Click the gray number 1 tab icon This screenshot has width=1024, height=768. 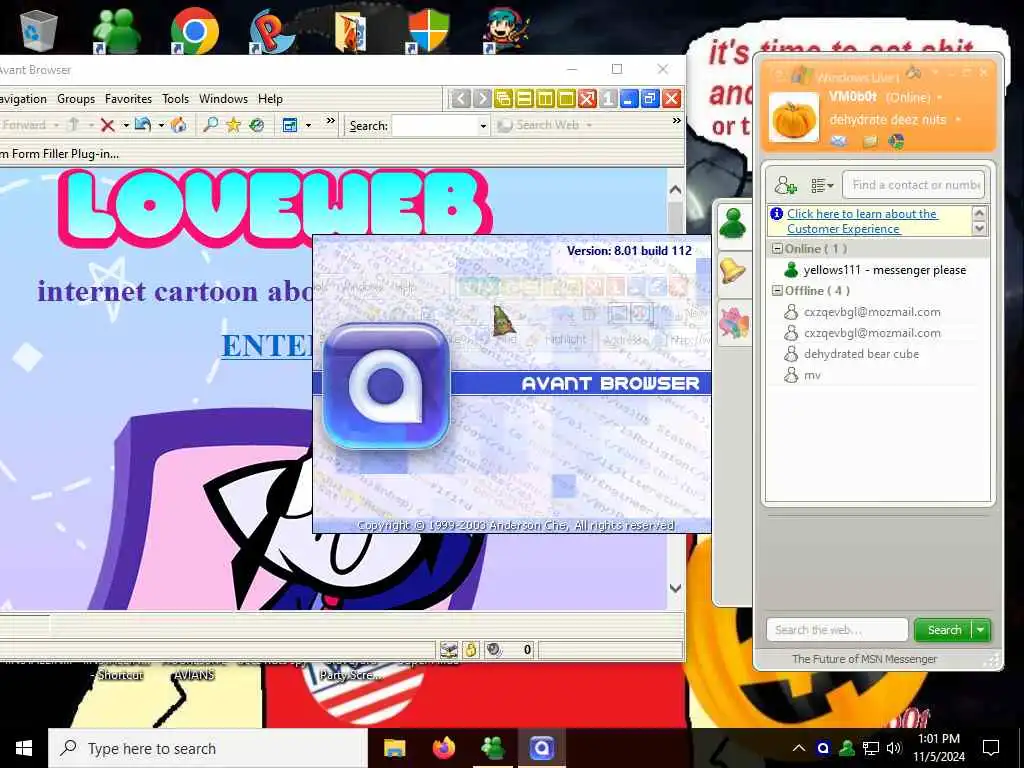click(607, 99)
